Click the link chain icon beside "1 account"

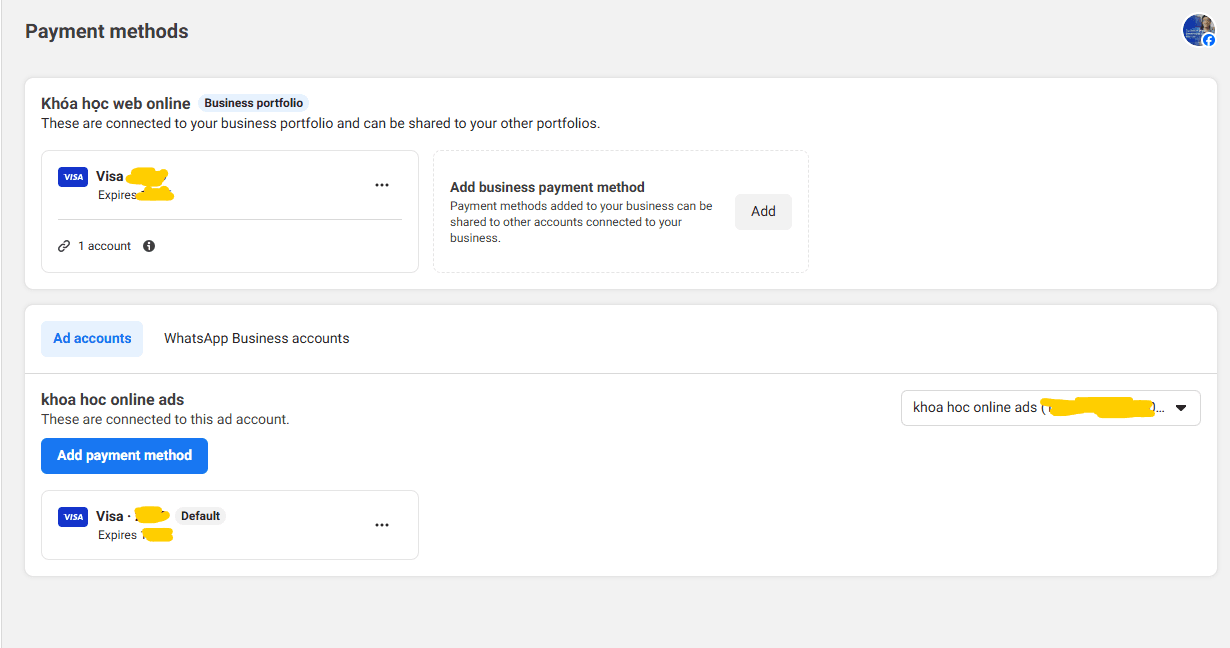[x=63, y=245]
